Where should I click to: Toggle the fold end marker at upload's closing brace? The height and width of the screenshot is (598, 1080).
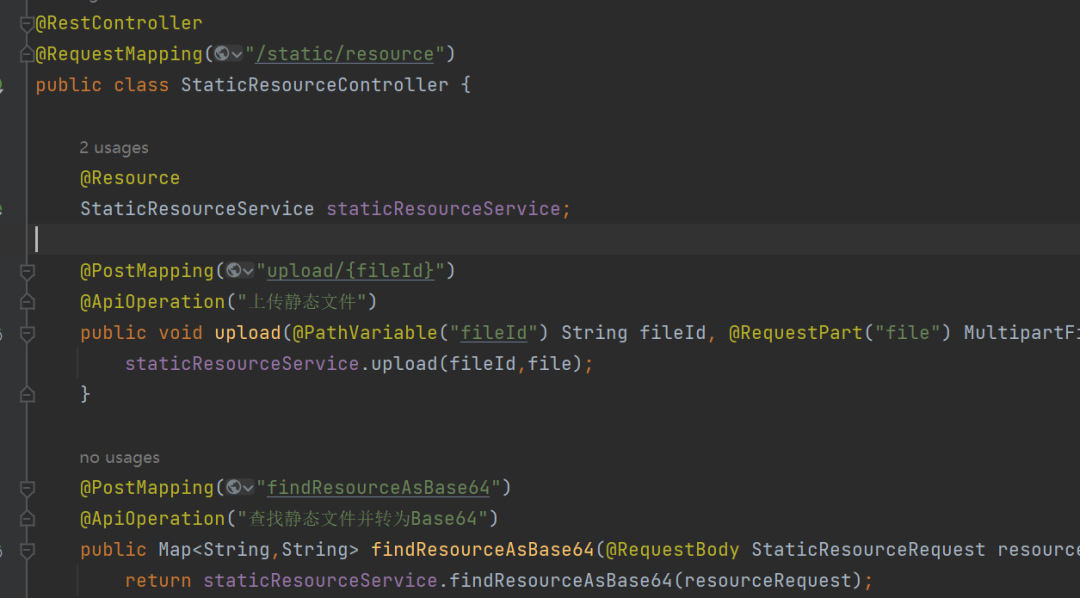click(x=27, y=395)
